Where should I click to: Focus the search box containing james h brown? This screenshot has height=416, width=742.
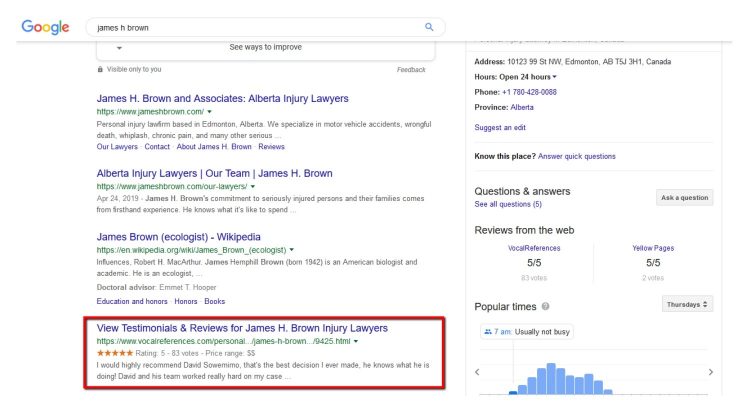(x=265, y=27)
